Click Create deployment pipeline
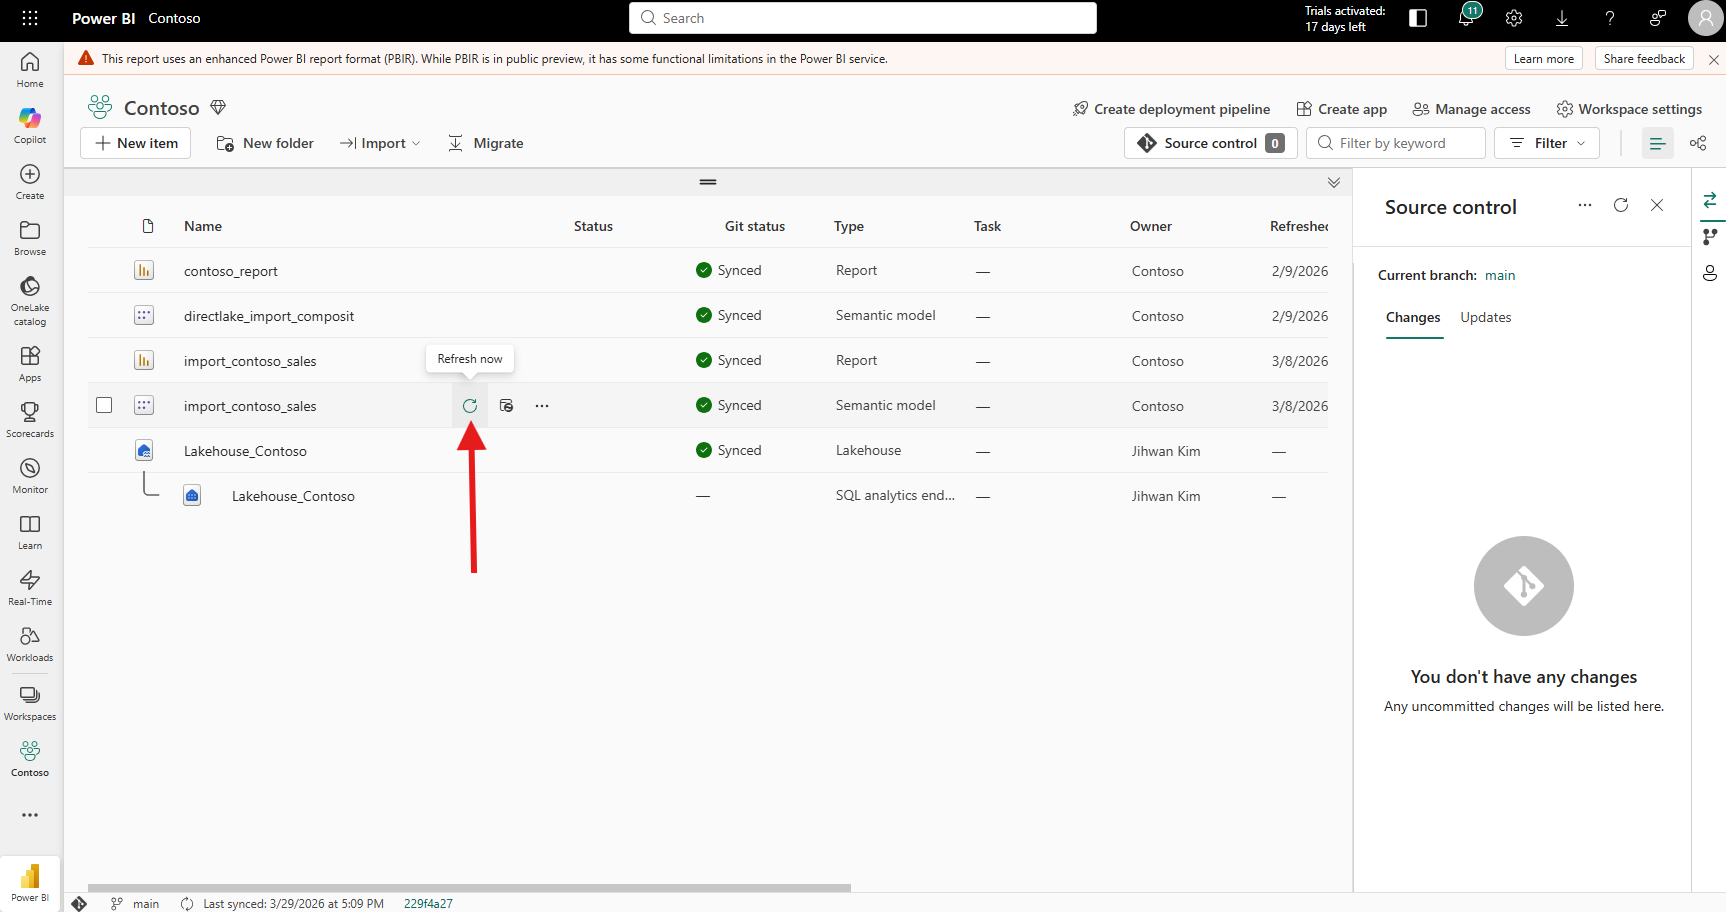 pyautogui.click(x=1172, y=109)
